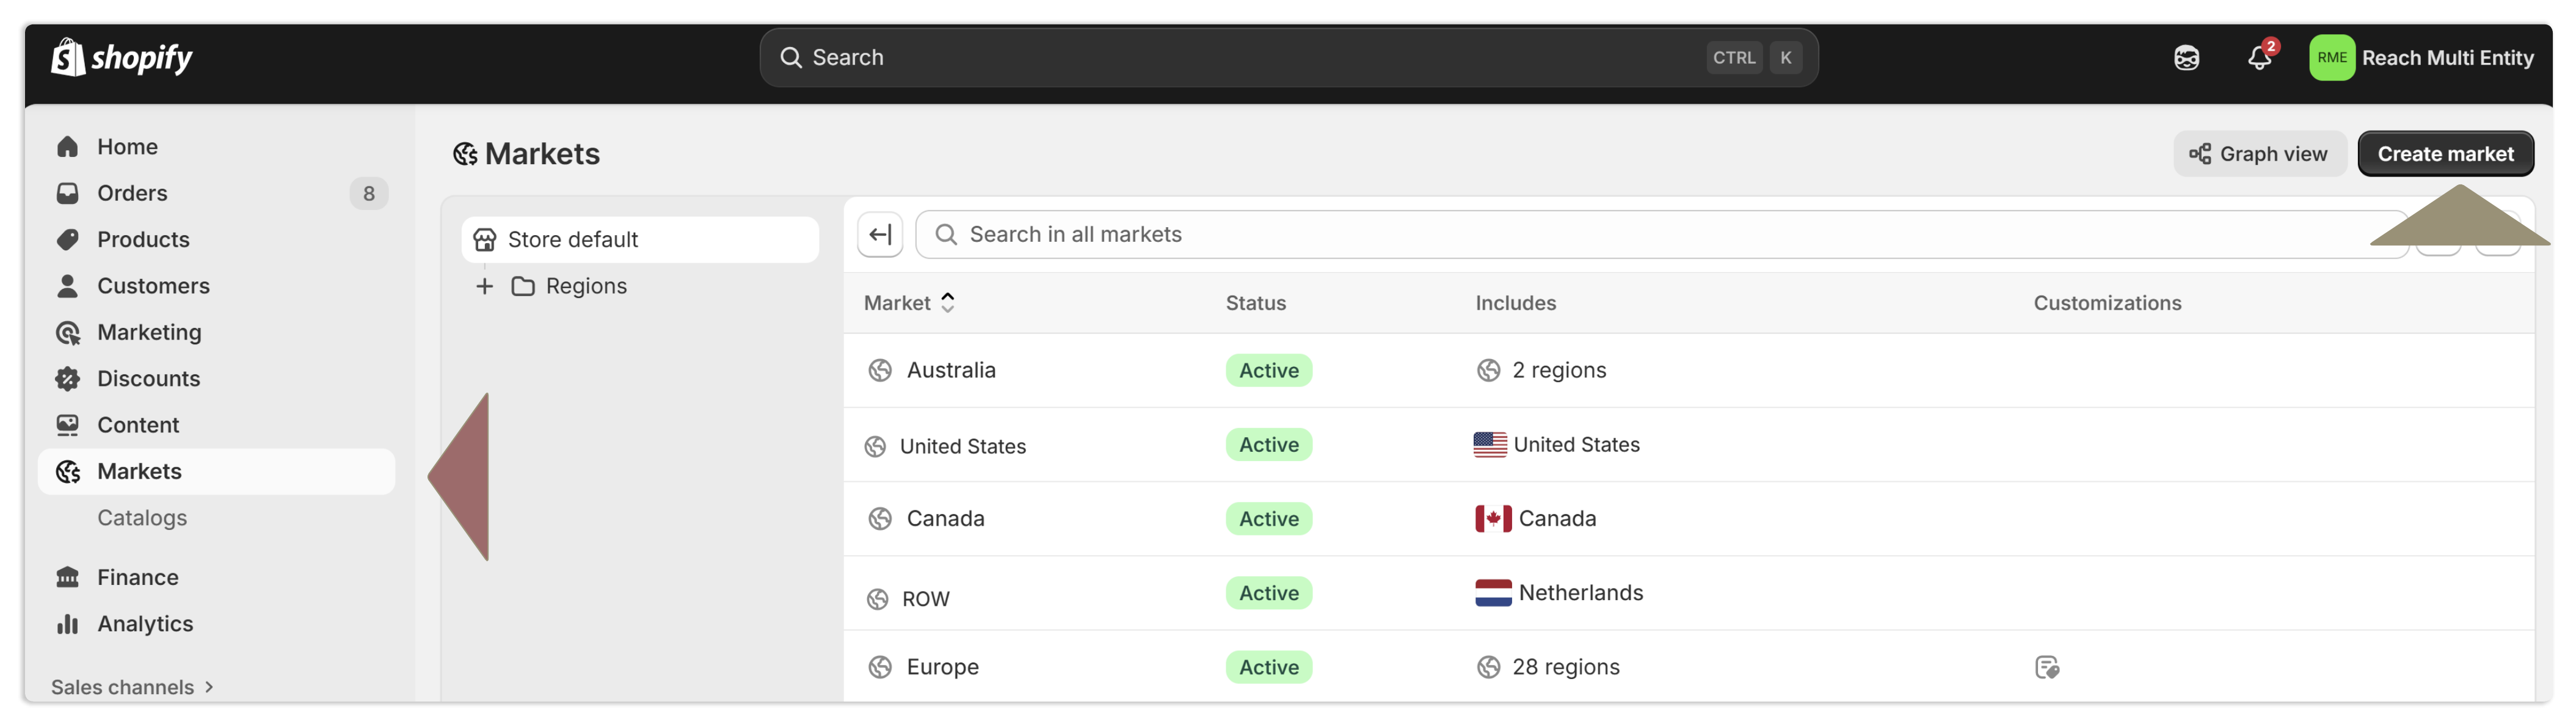
Task: Go to Catalogs under Markets
Action: pyautogui.click(x=142, y=517)
